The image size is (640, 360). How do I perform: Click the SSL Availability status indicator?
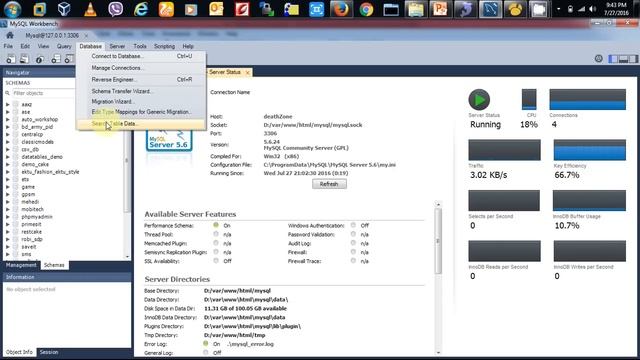tap(216, 260)
